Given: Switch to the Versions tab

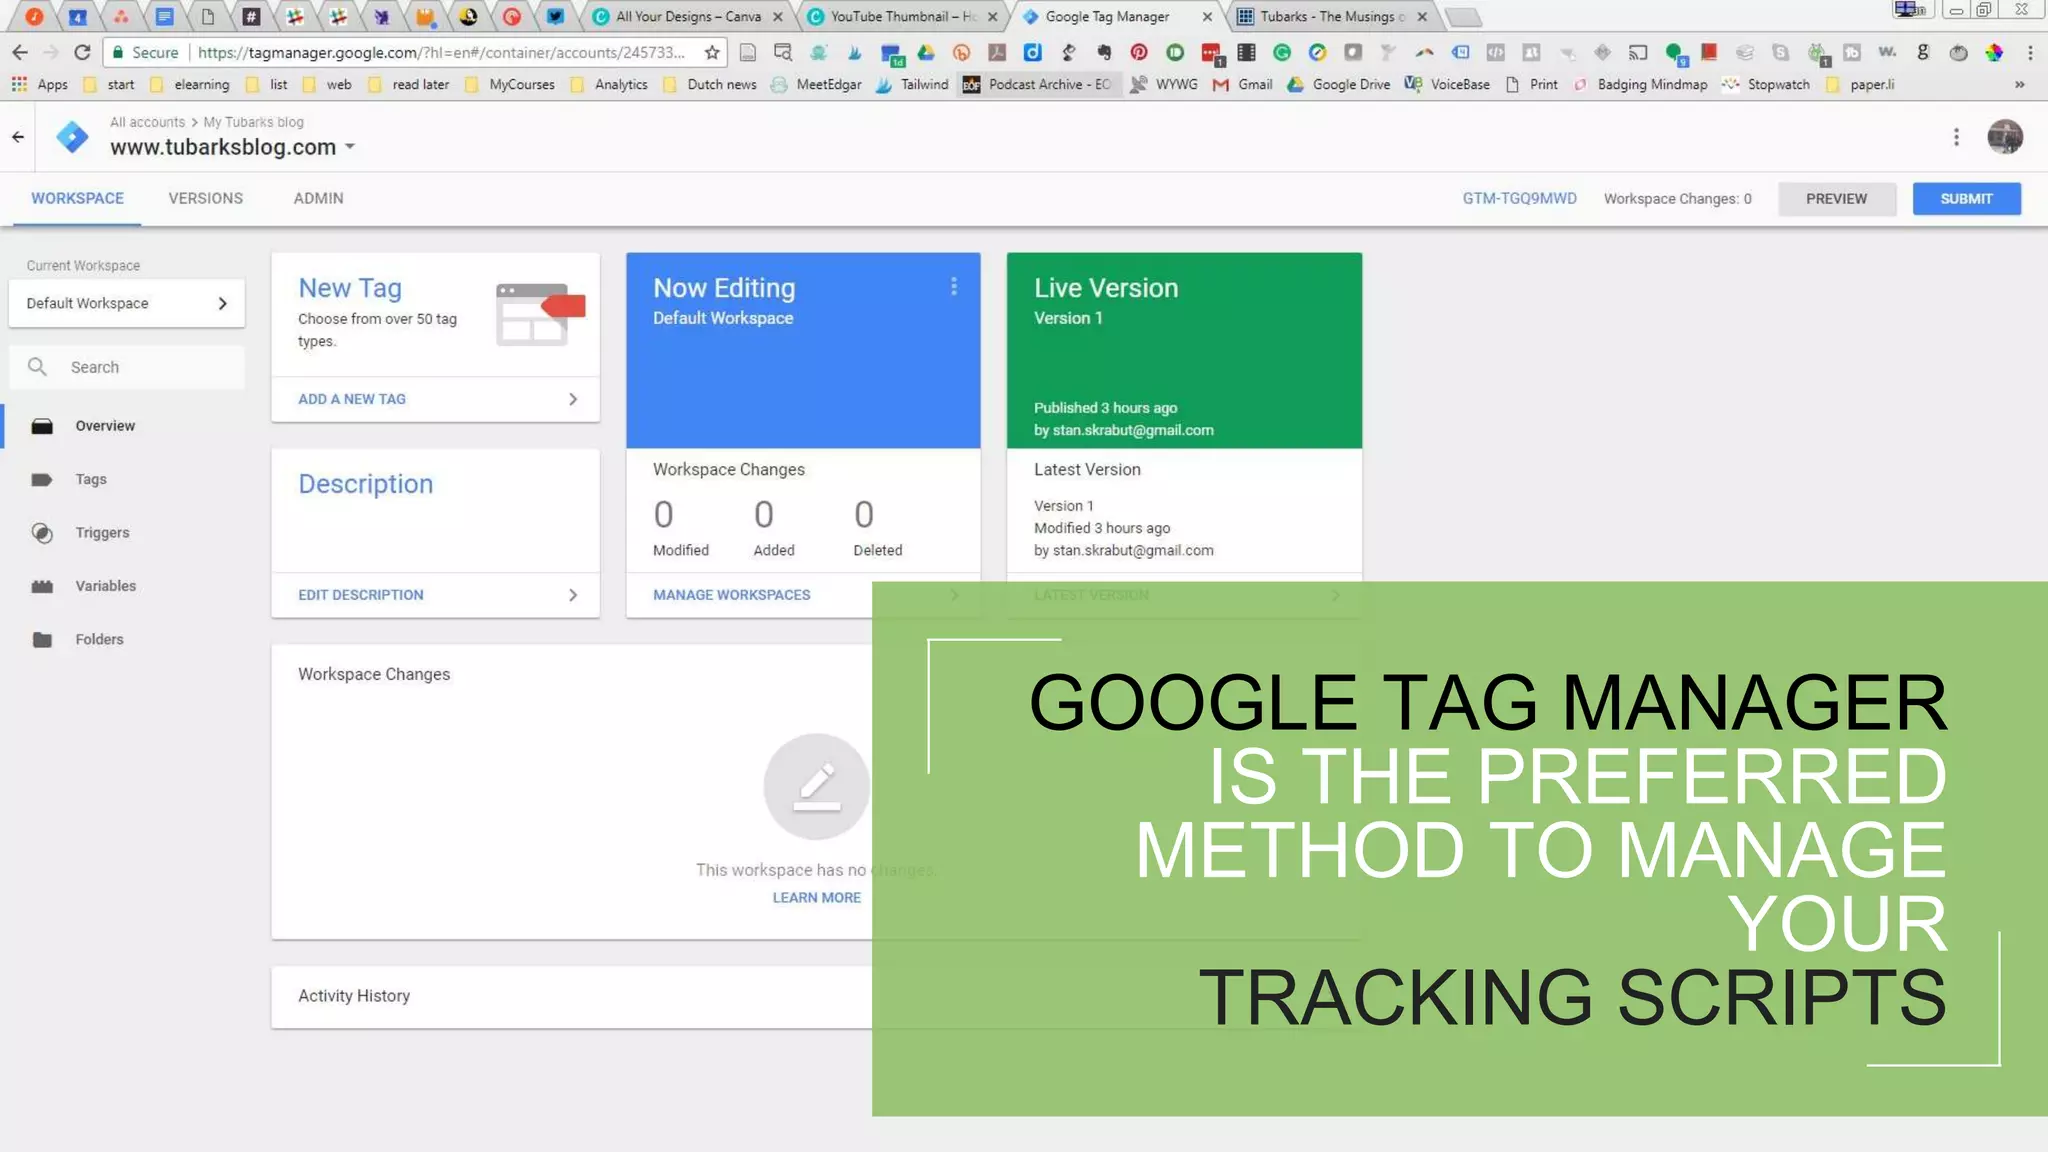Looking at the screenshot, I should tap(205, 198).
